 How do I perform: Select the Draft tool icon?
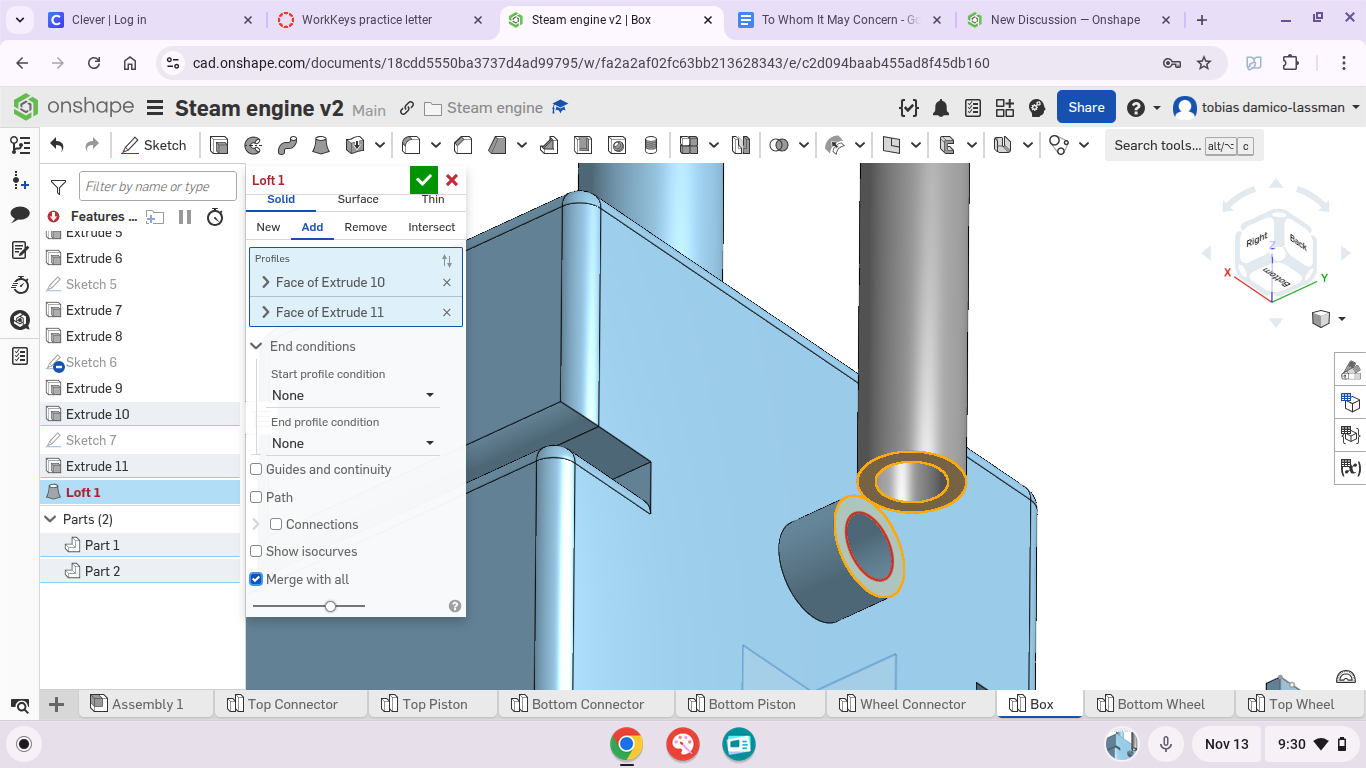[498, 145]
